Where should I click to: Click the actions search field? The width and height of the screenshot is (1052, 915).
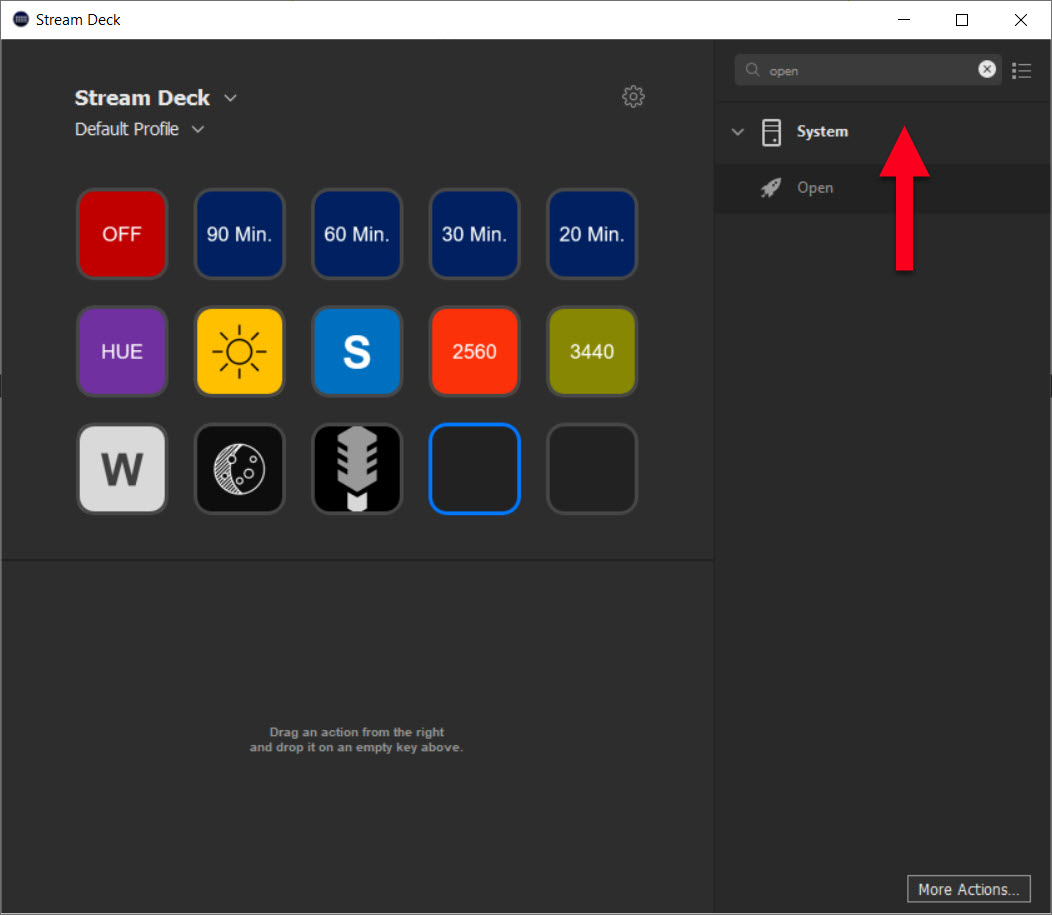pyautogui.click(x=868, y=70)
